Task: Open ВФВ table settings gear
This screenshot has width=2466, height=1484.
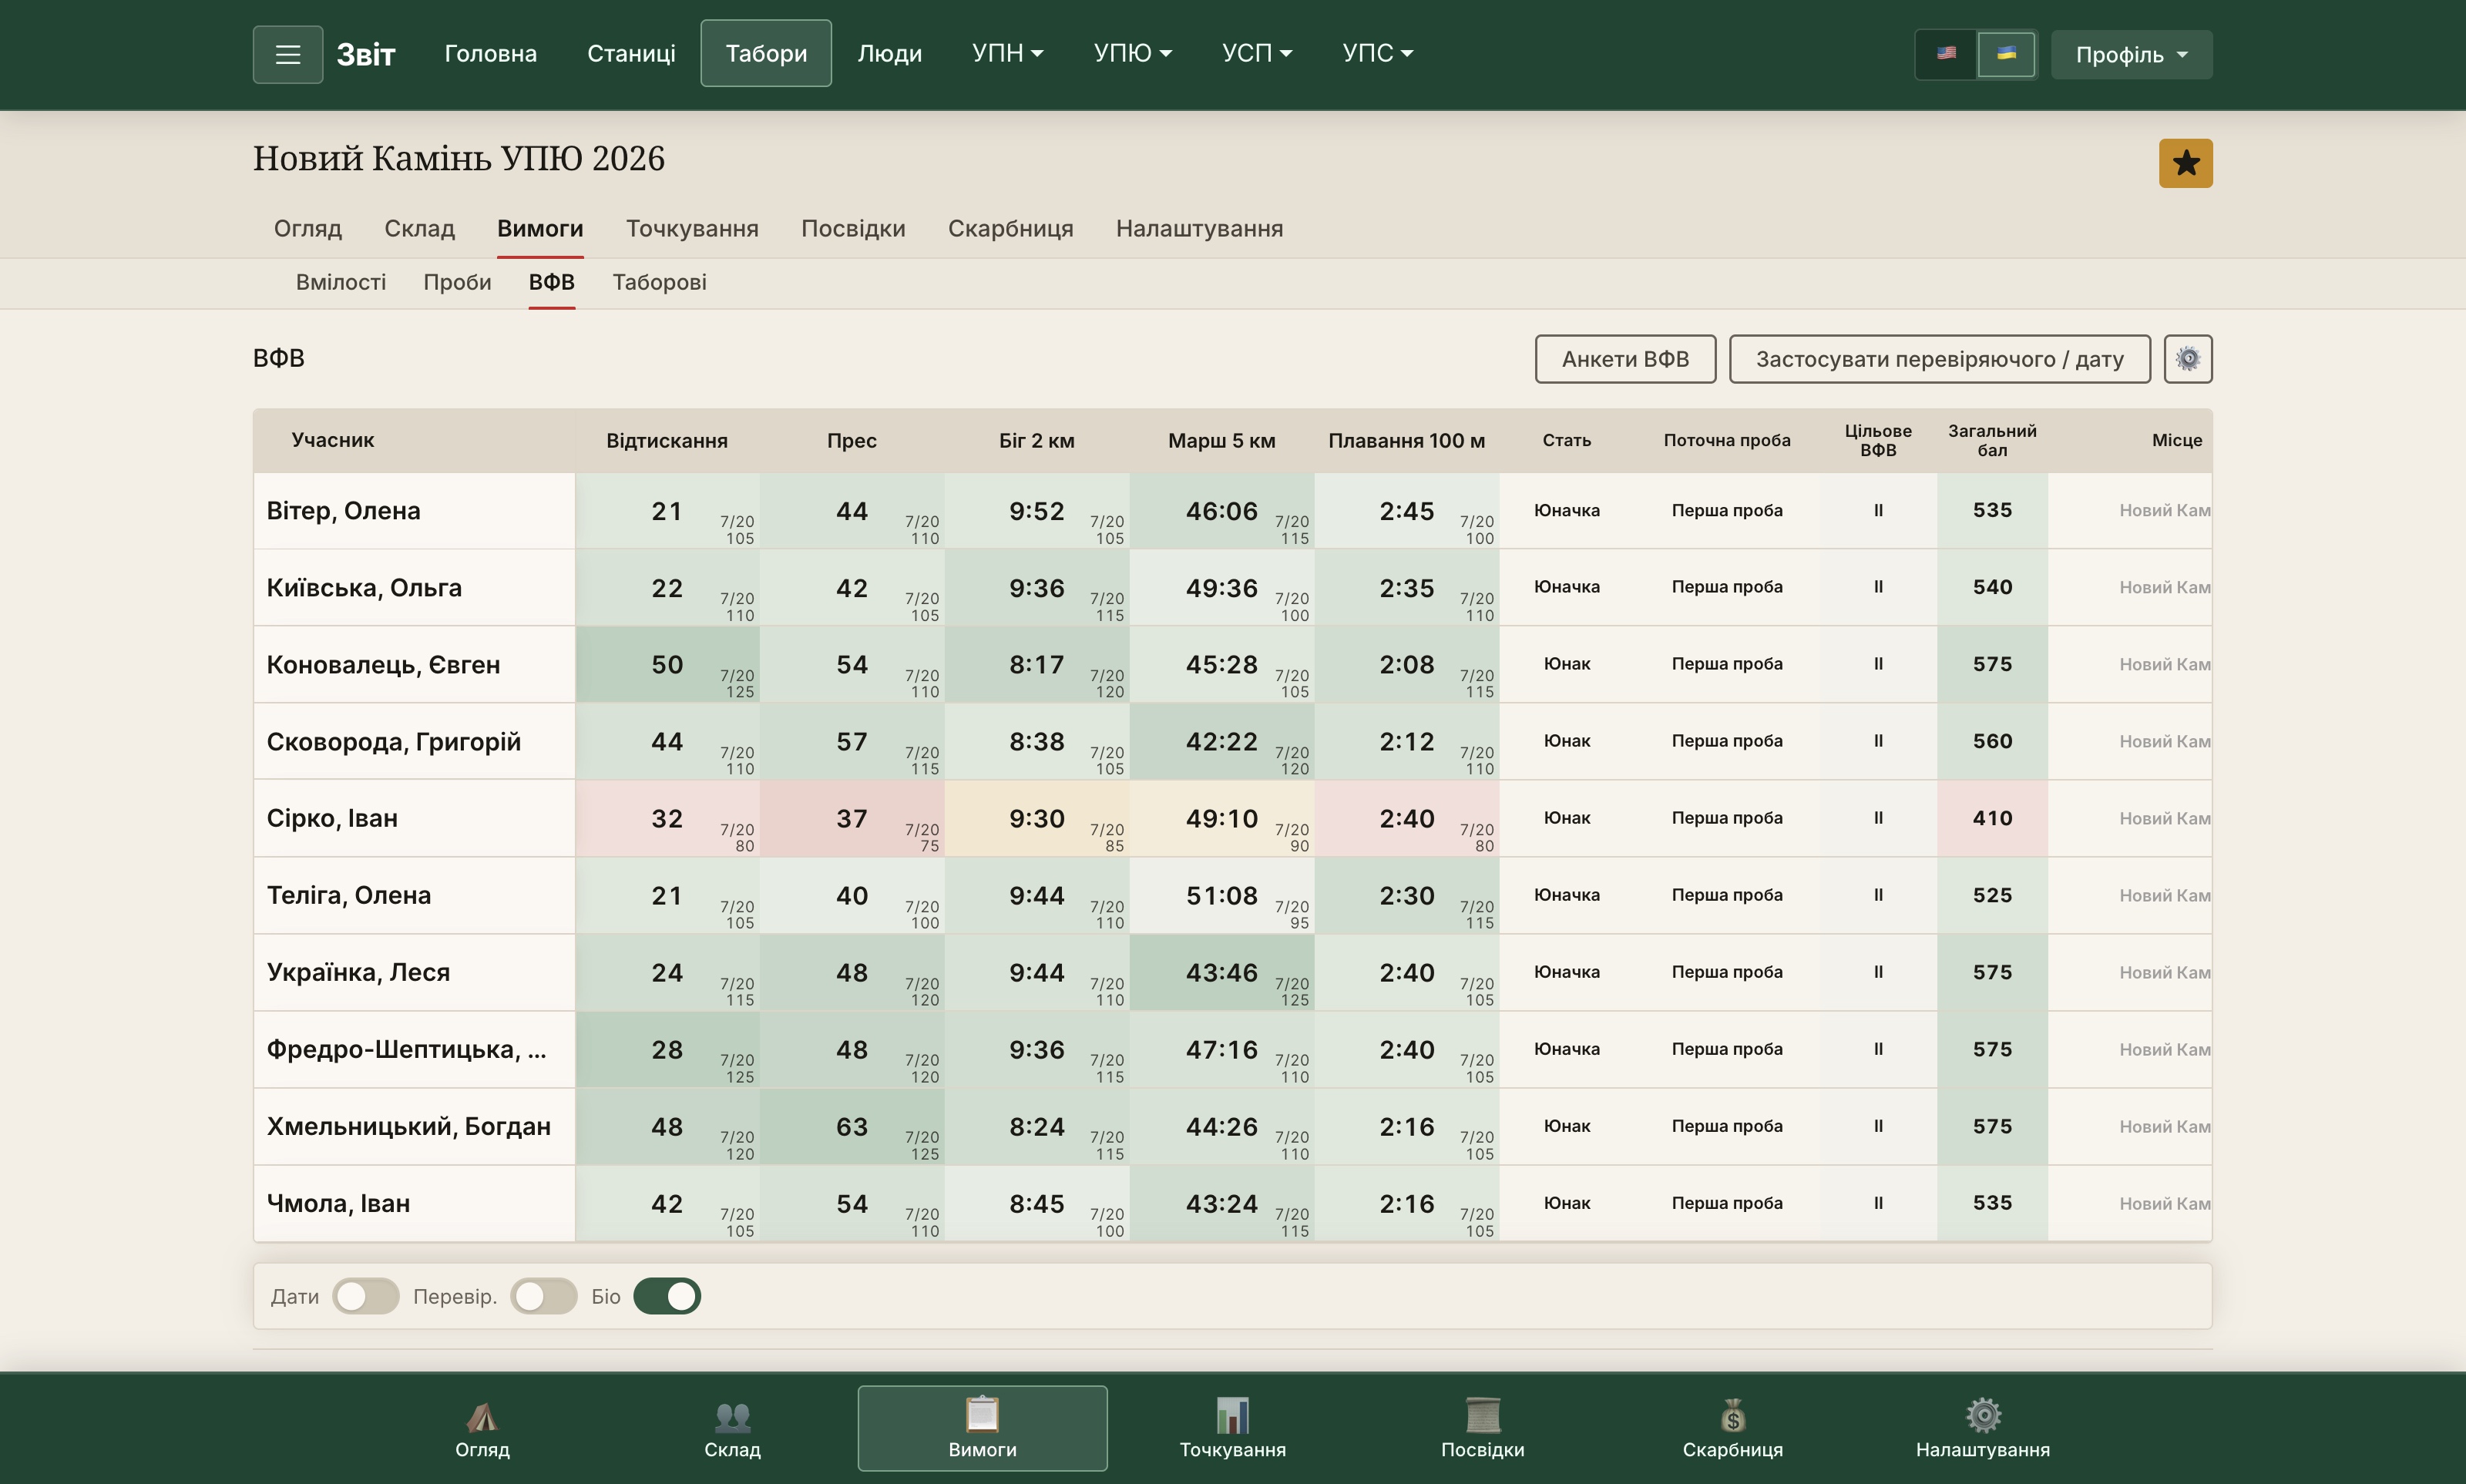Action: point(2188,359)
